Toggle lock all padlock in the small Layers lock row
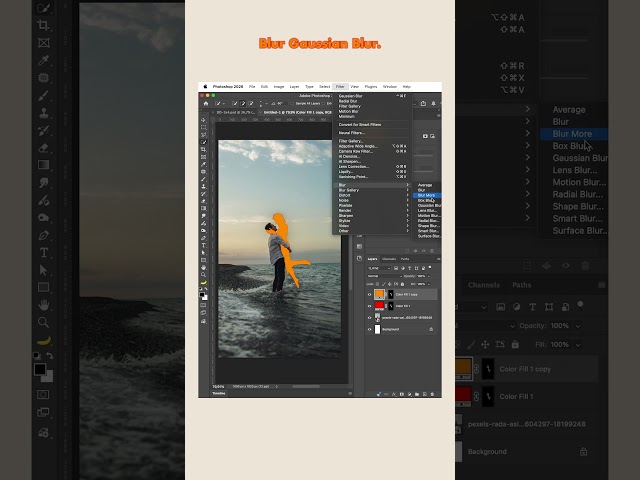Screen dimensions: 640x480 coord(402,284)
